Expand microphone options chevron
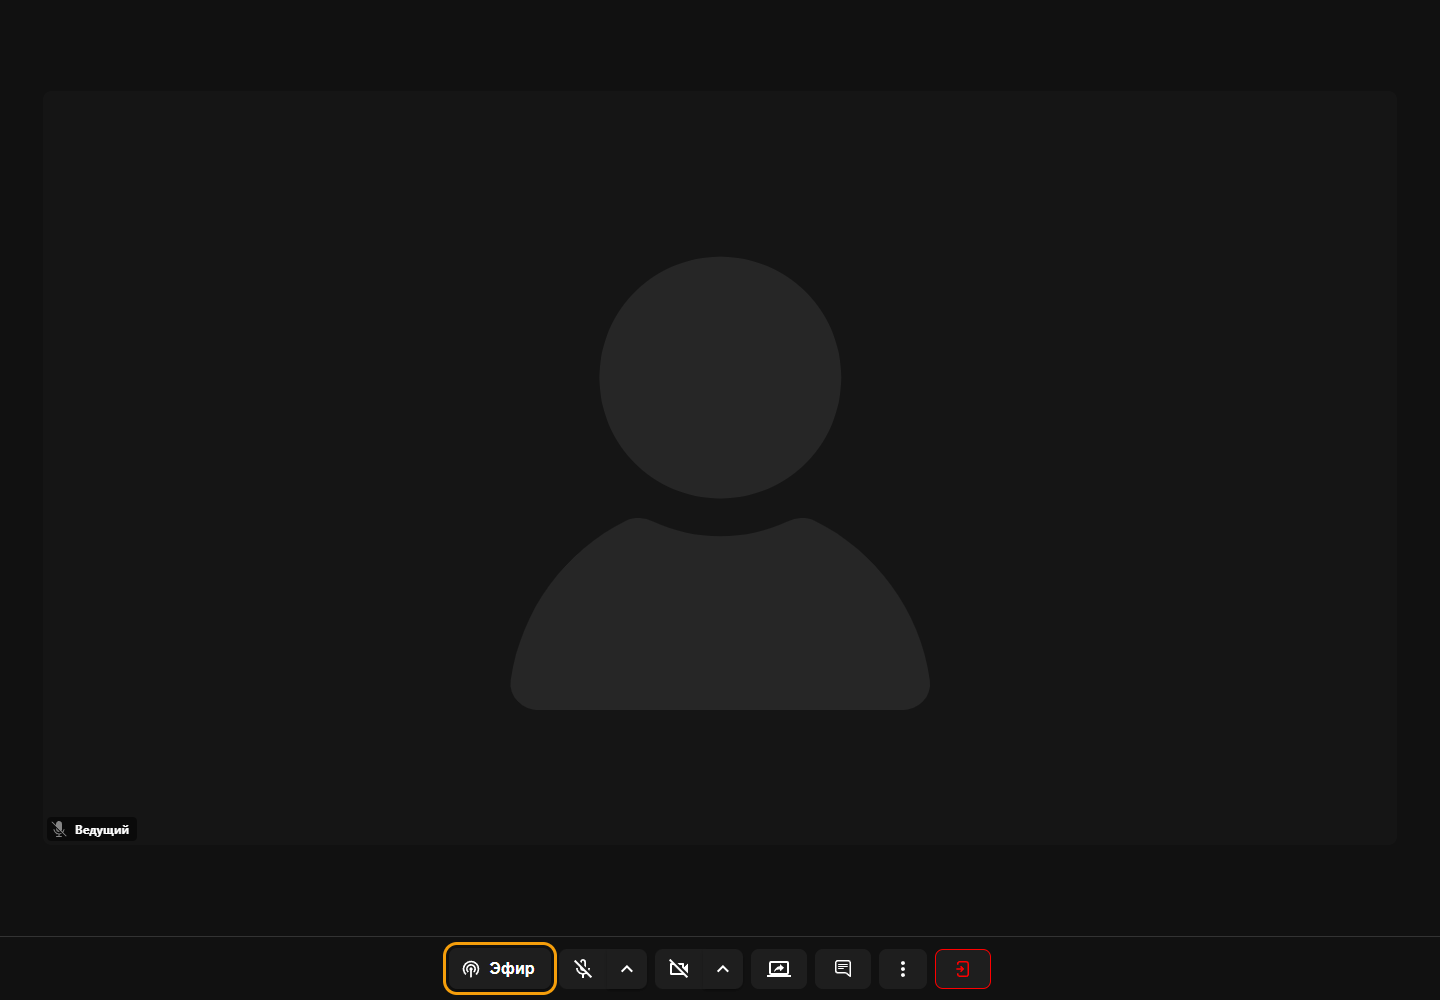Image resolution: width=1440 pixels, height=1000 pixels. coord(627,969)
